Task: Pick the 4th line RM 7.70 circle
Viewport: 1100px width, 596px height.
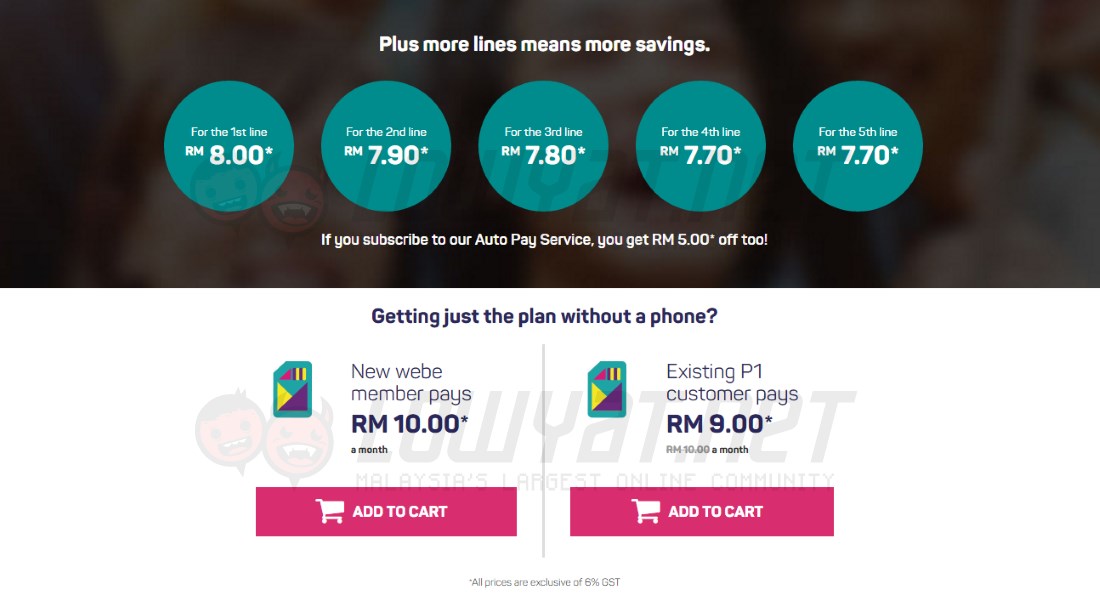Action: click(701, 146)
